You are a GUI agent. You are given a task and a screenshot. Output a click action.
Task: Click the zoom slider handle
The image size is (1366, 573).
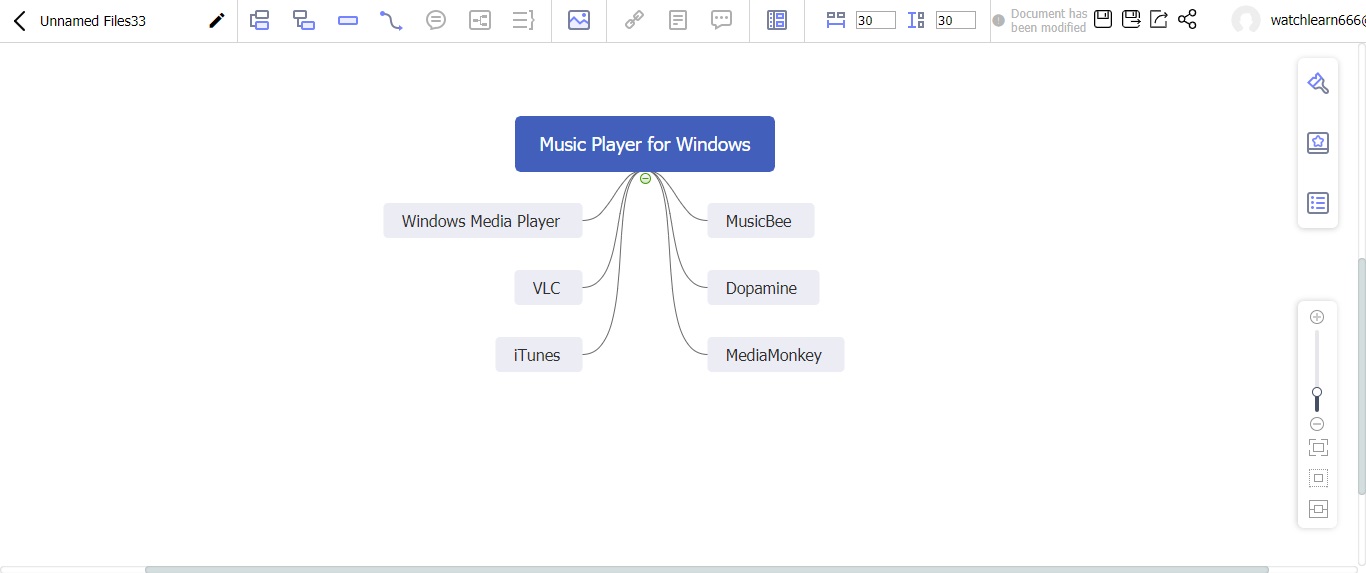coord(1317,393)
